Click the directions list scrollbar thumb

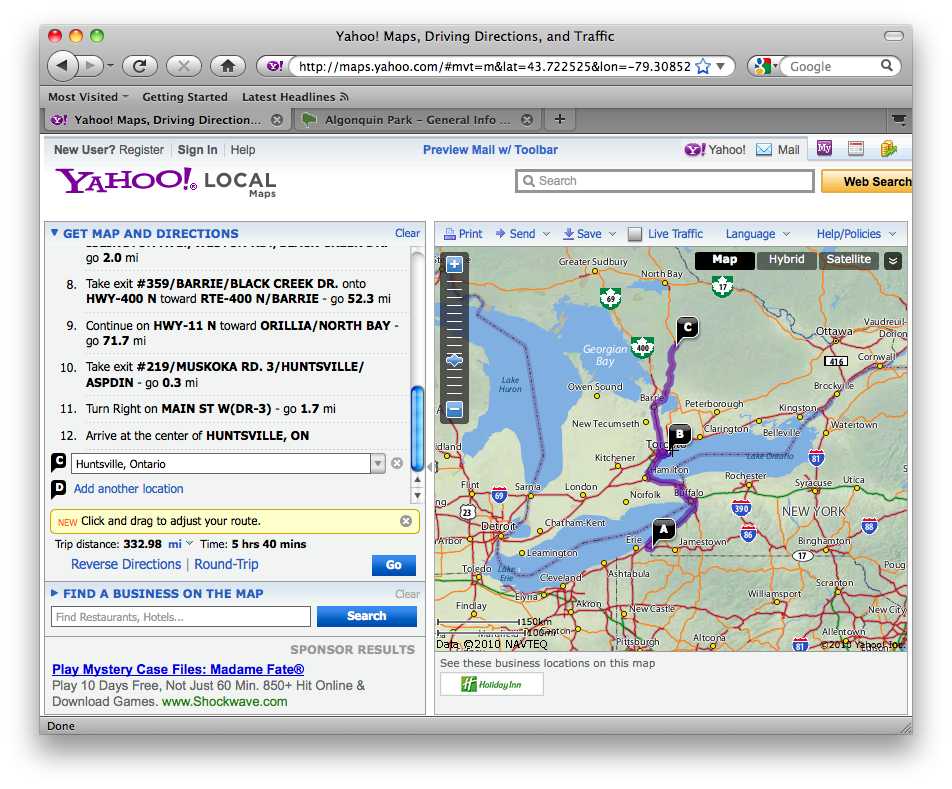pyautogui.click(x=417, y=428)
